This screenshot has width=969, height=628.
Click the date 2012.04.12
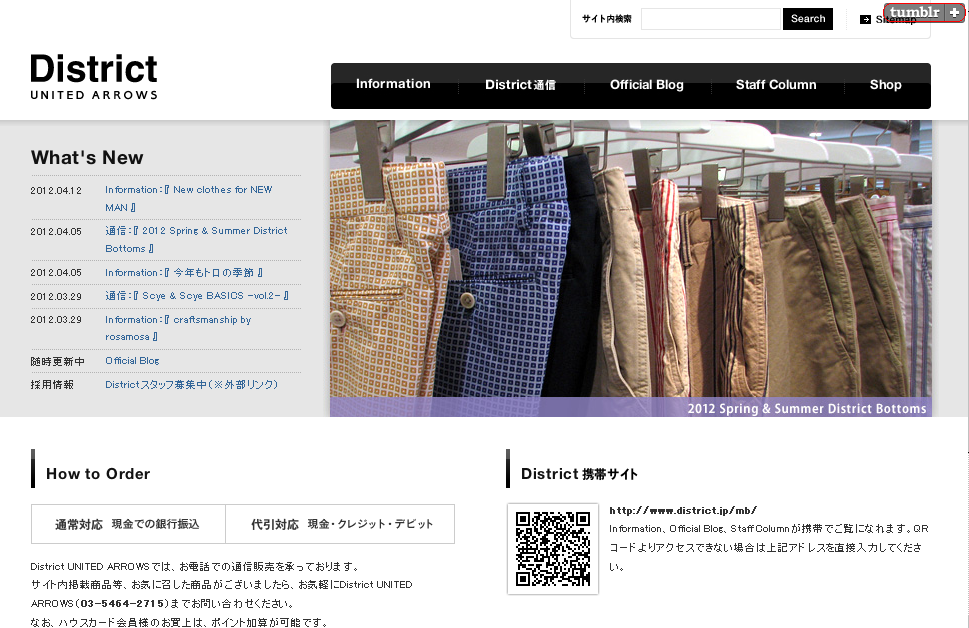click(x=56, y=190)
